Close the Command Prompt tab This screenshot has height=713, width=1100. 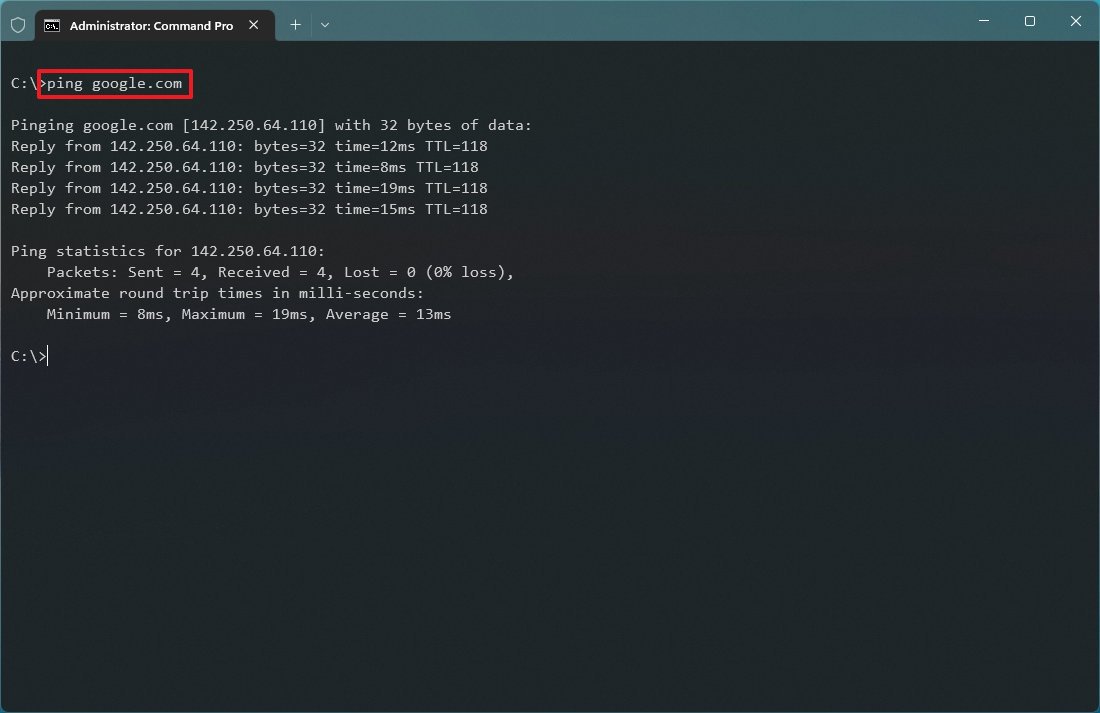point(254,25)
